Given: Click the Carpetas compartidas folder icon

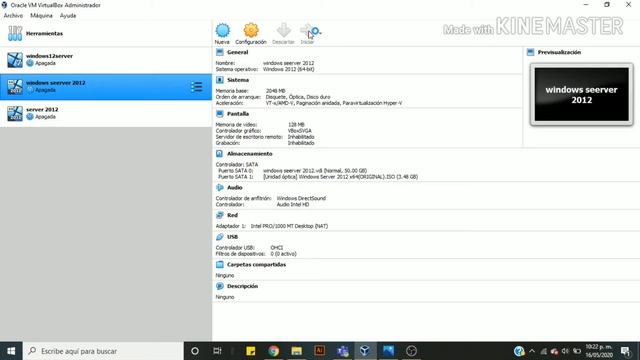Looking at the screenshot, I should point(220,264).
